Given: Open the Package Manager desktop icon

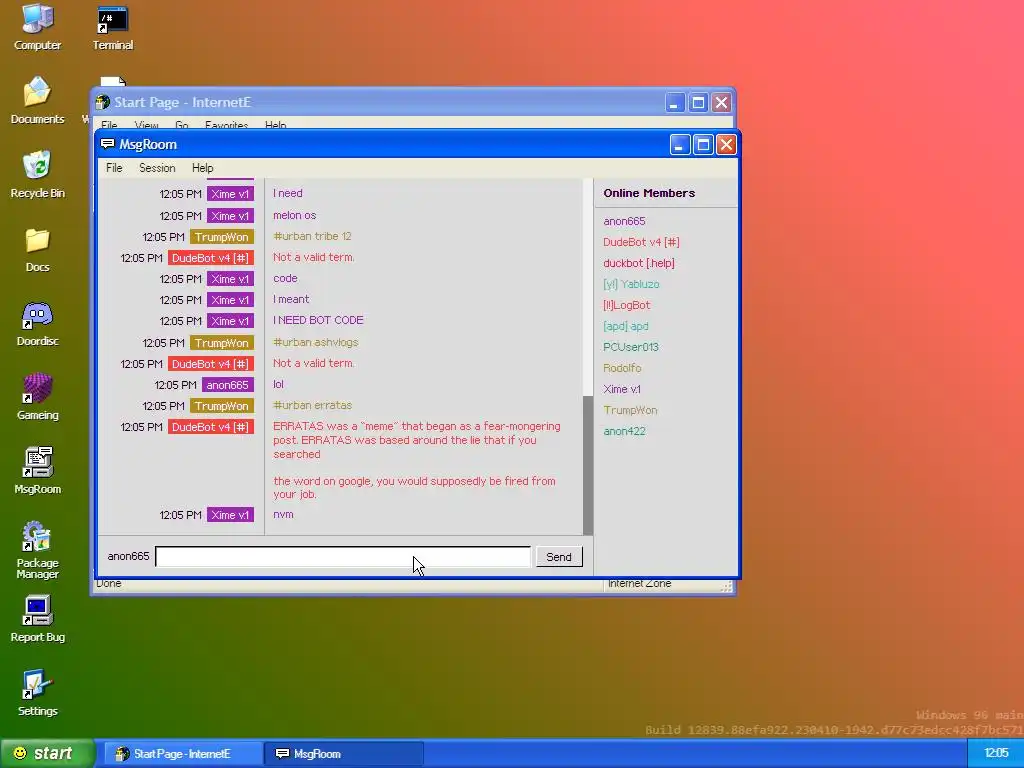Looking at the screenshot, I should click(x=37, y=550).
